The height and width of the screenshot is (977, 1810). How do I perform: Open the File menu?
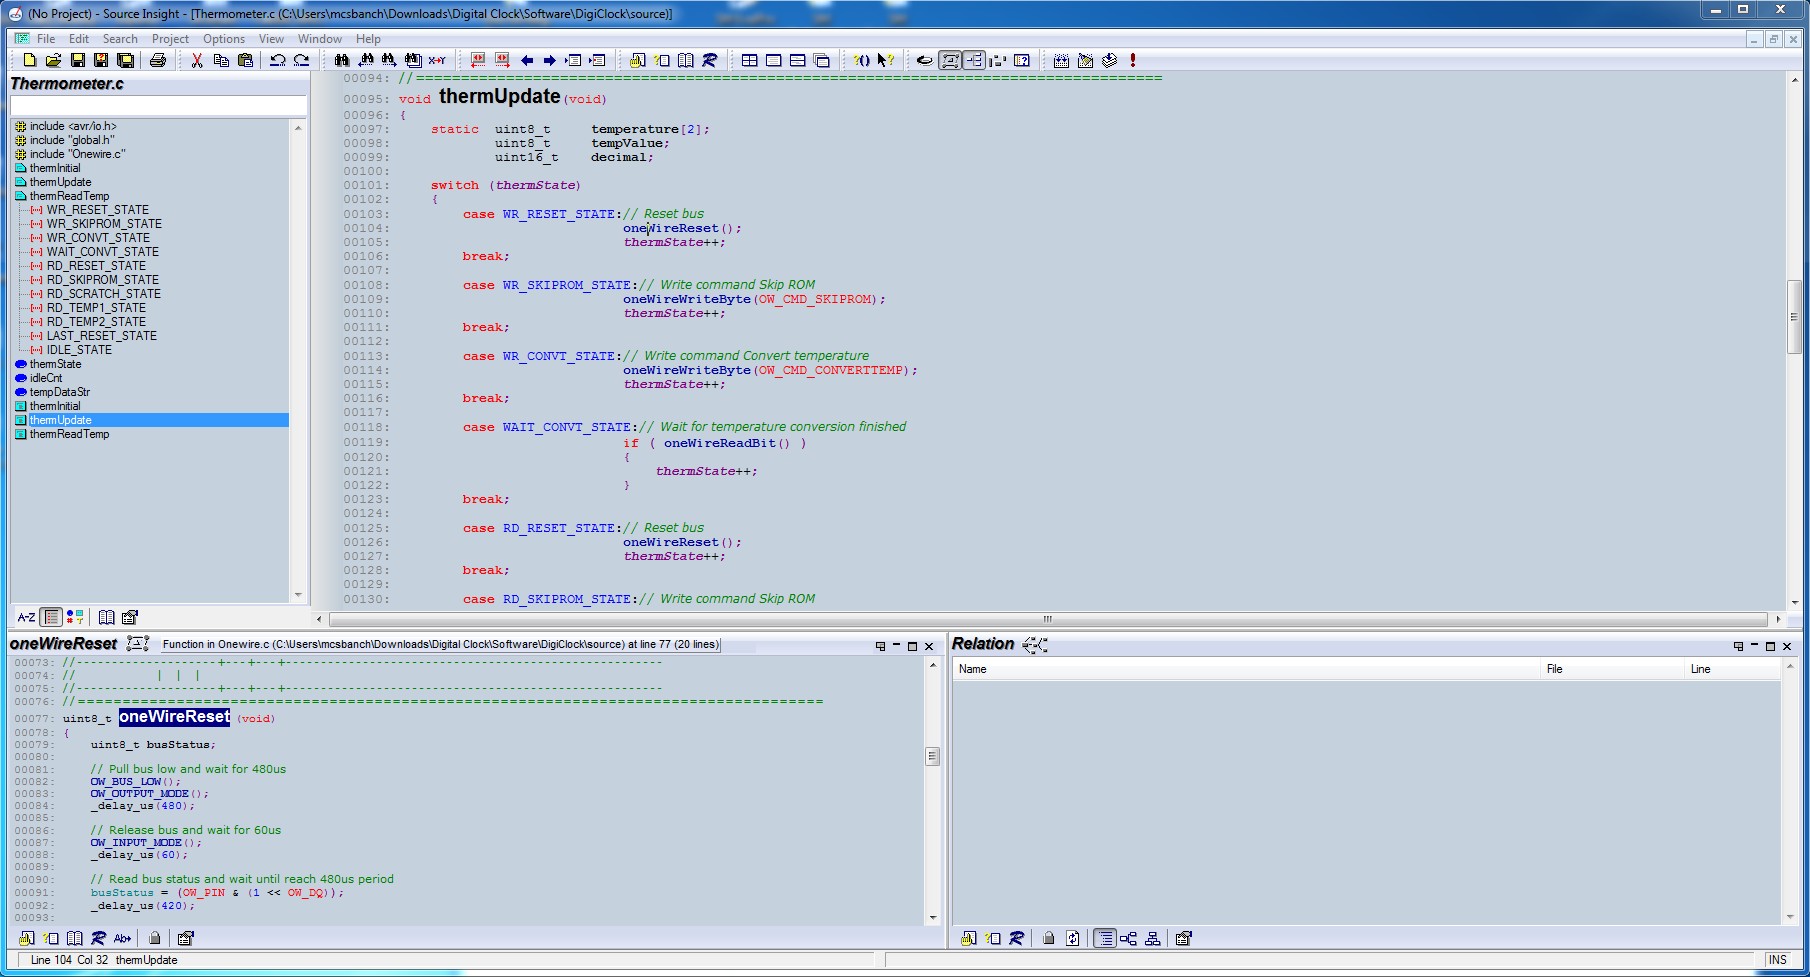click(46, 39)
